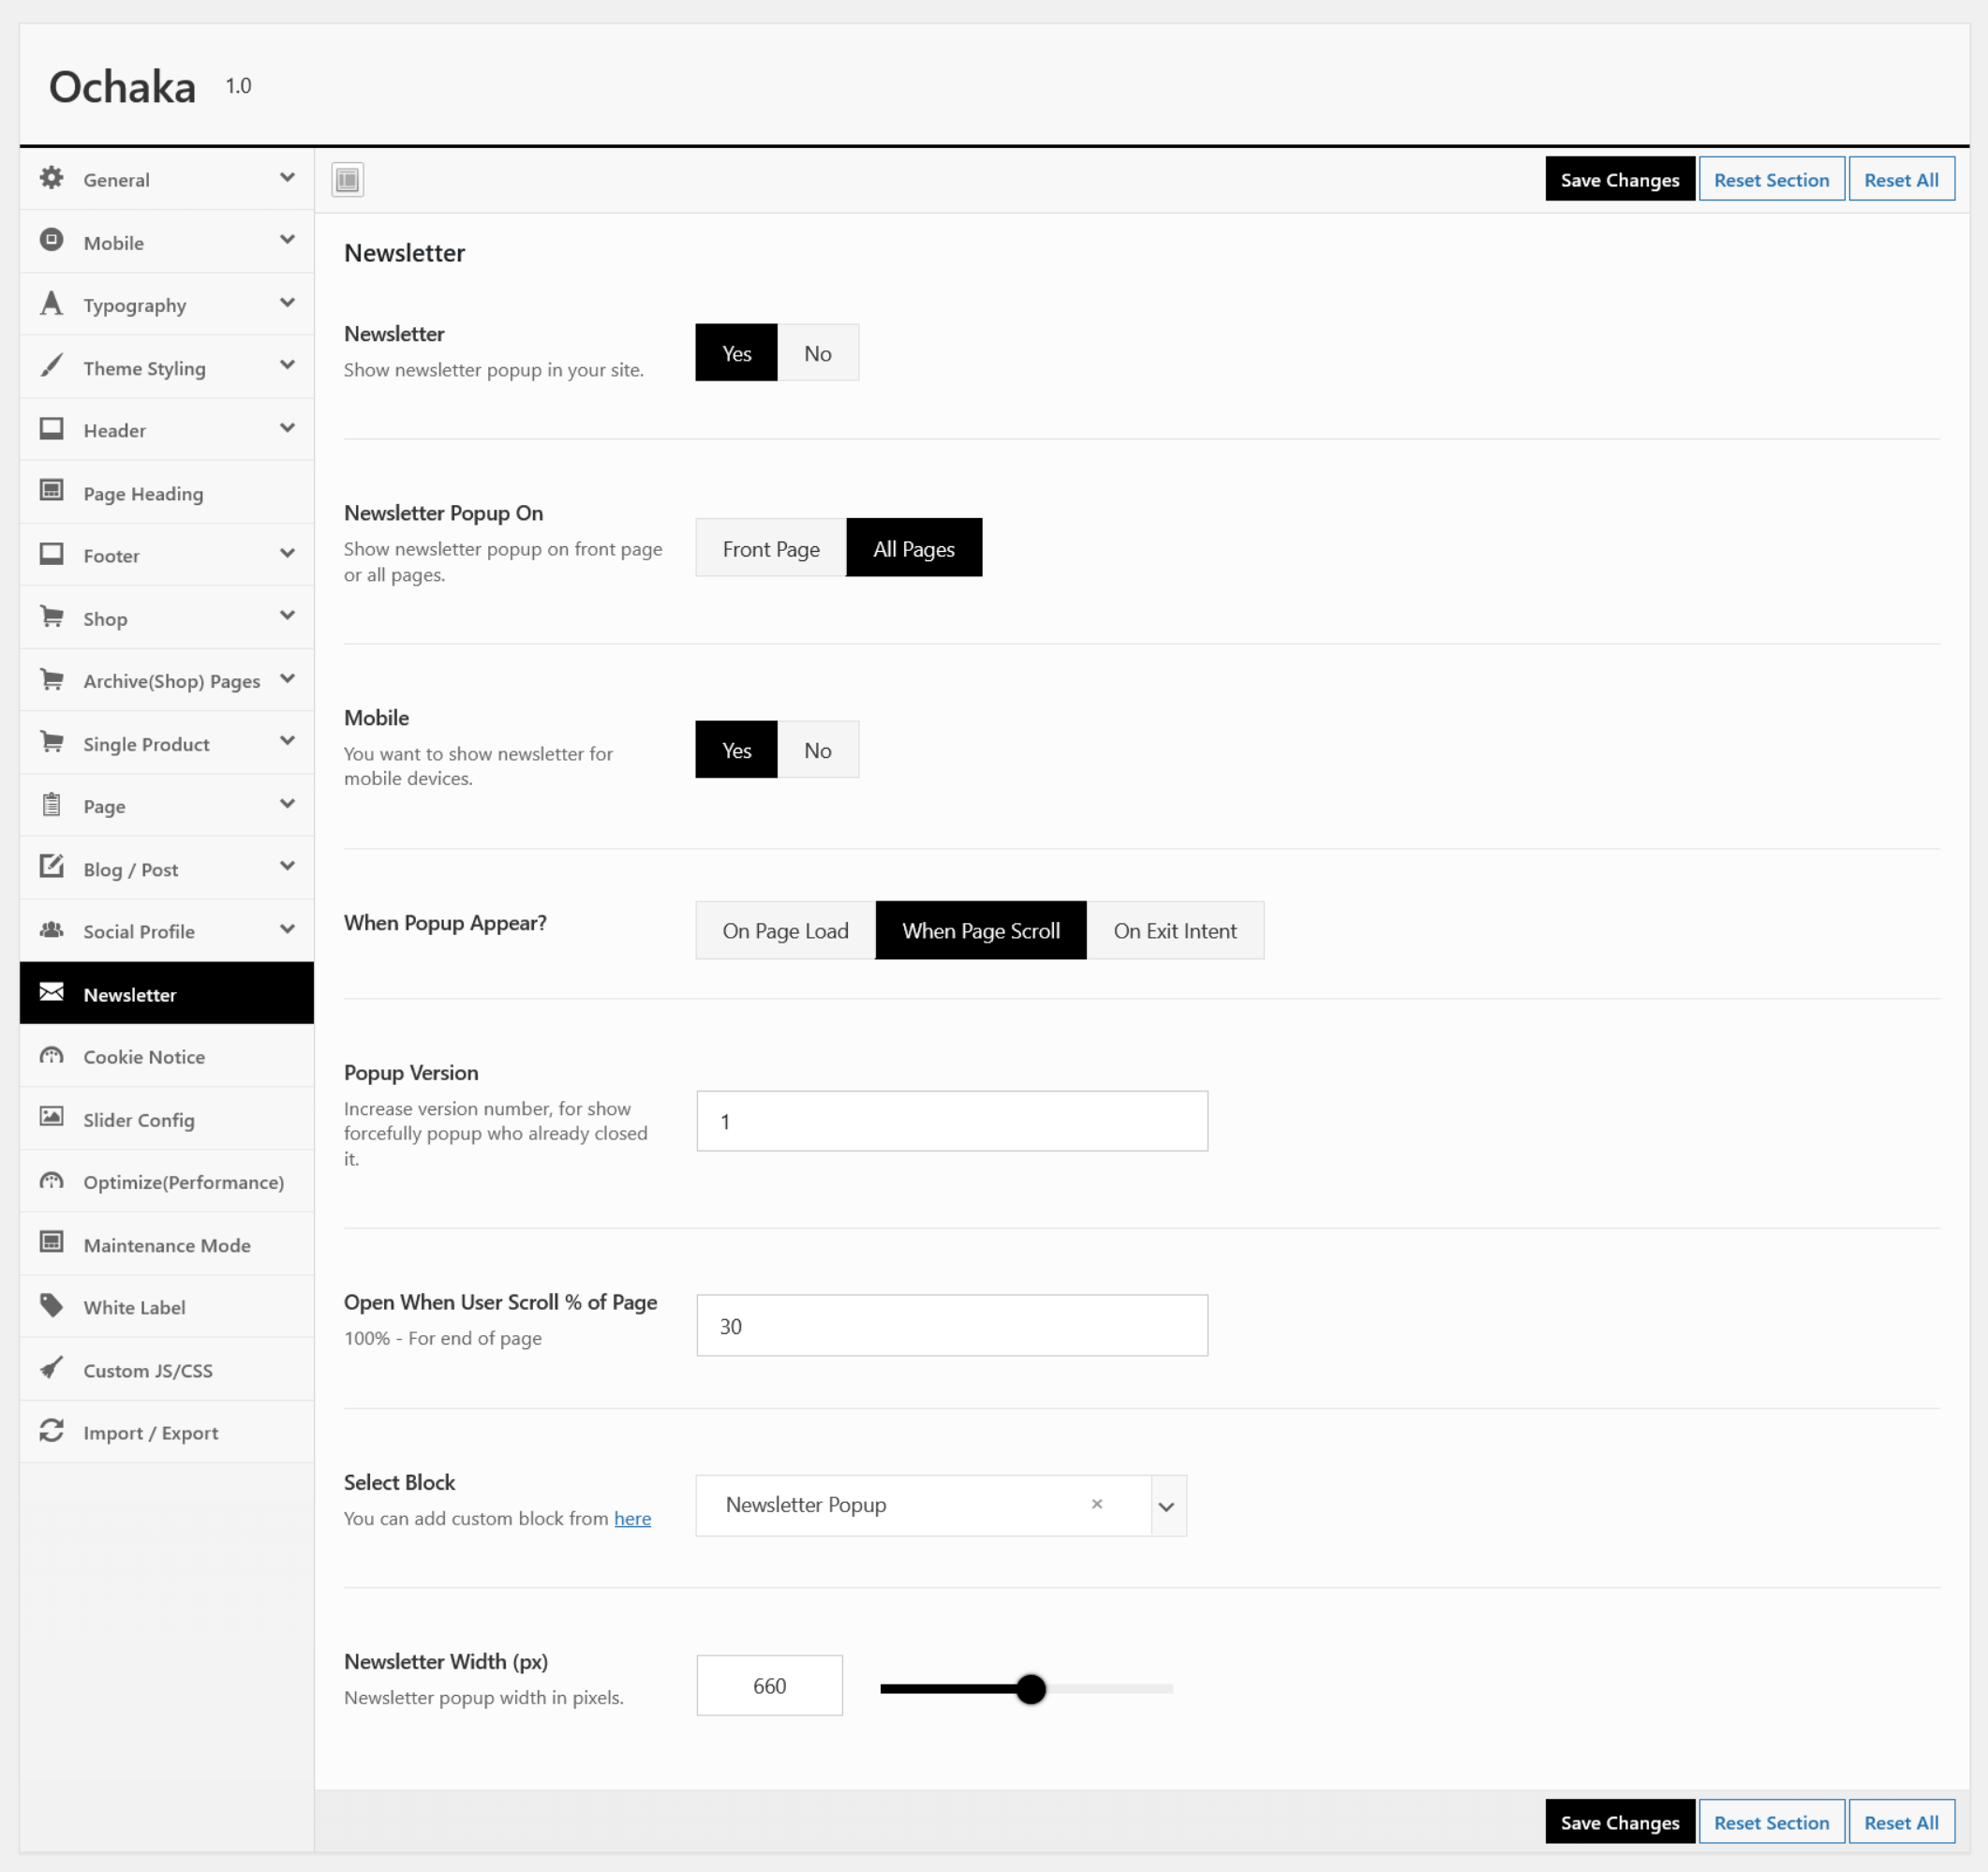Open the Select Block dropdown arrow
Image resolution: width=1988 pixels, height=1872 pixels.
pyautogui.click(x=1166, y=1506)
